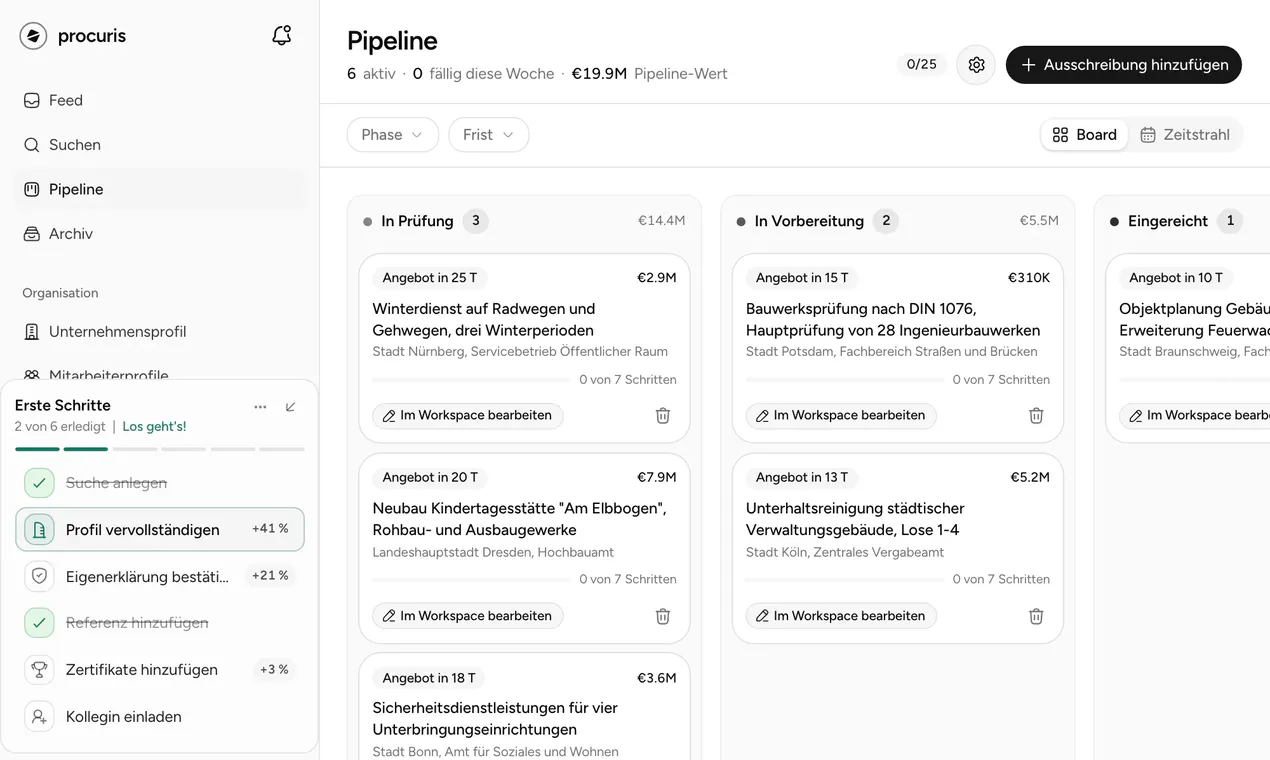
Task: Click Ausschreibung hinzufügen button
Action: [1124, 65]
